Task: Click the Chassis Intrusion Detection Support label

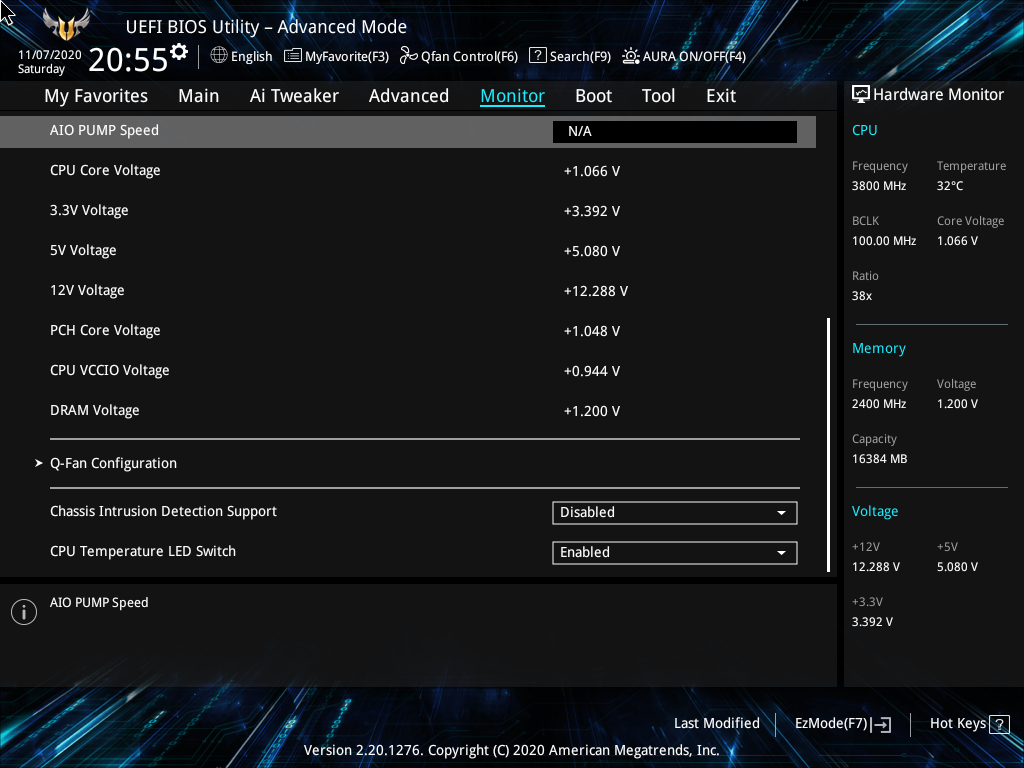Action: (163, 511)
